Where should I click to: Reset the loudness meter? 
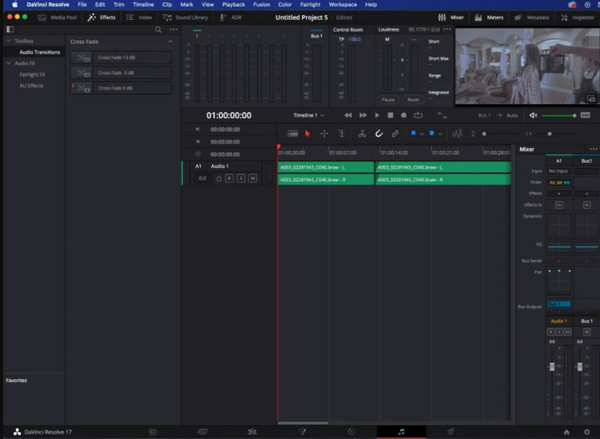click(x=413, y=100)
